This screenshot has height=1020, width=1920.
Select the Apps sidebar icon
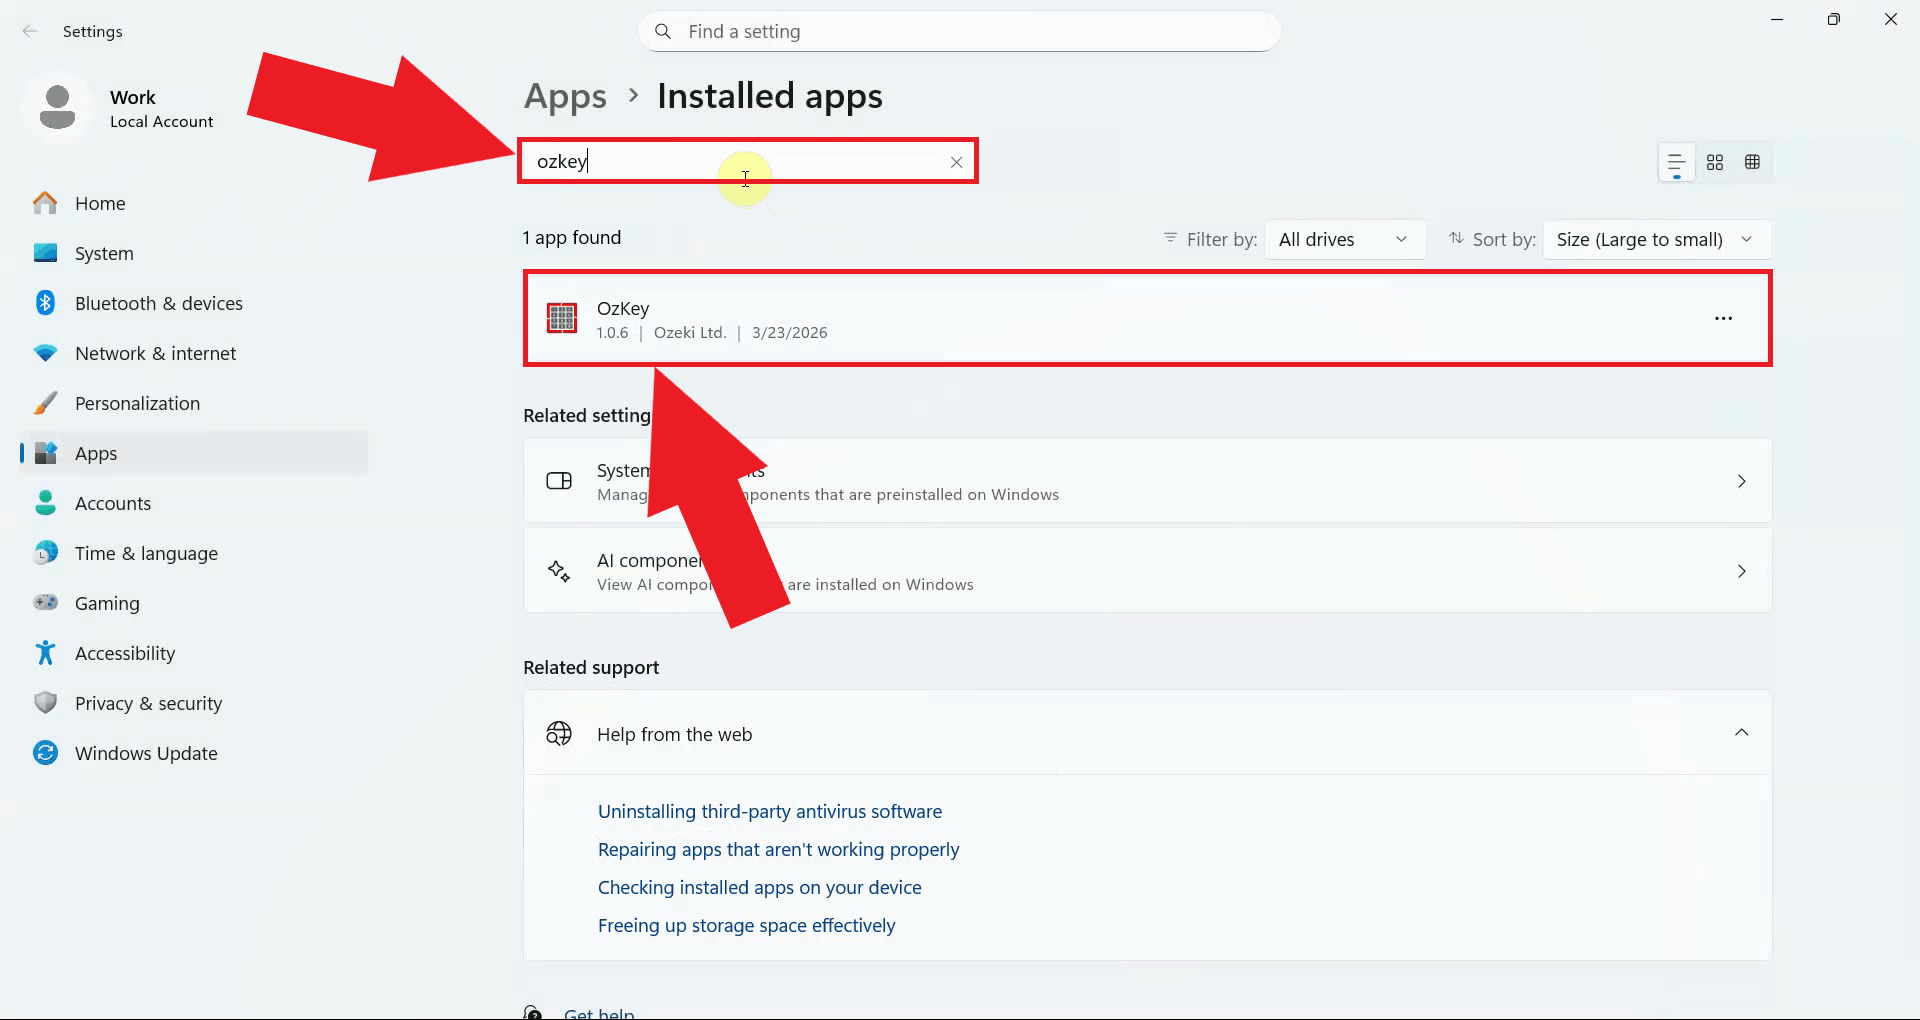46,453
